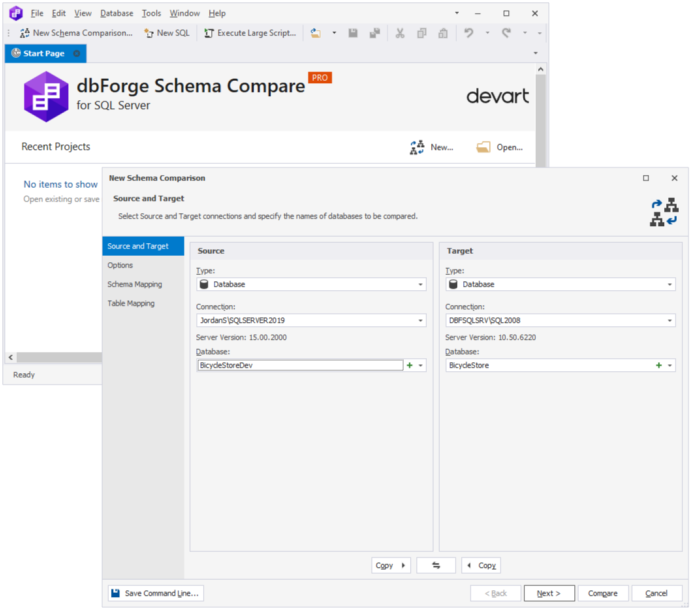Click the Redo toolbar icon
696x614 pixels.
506,33
